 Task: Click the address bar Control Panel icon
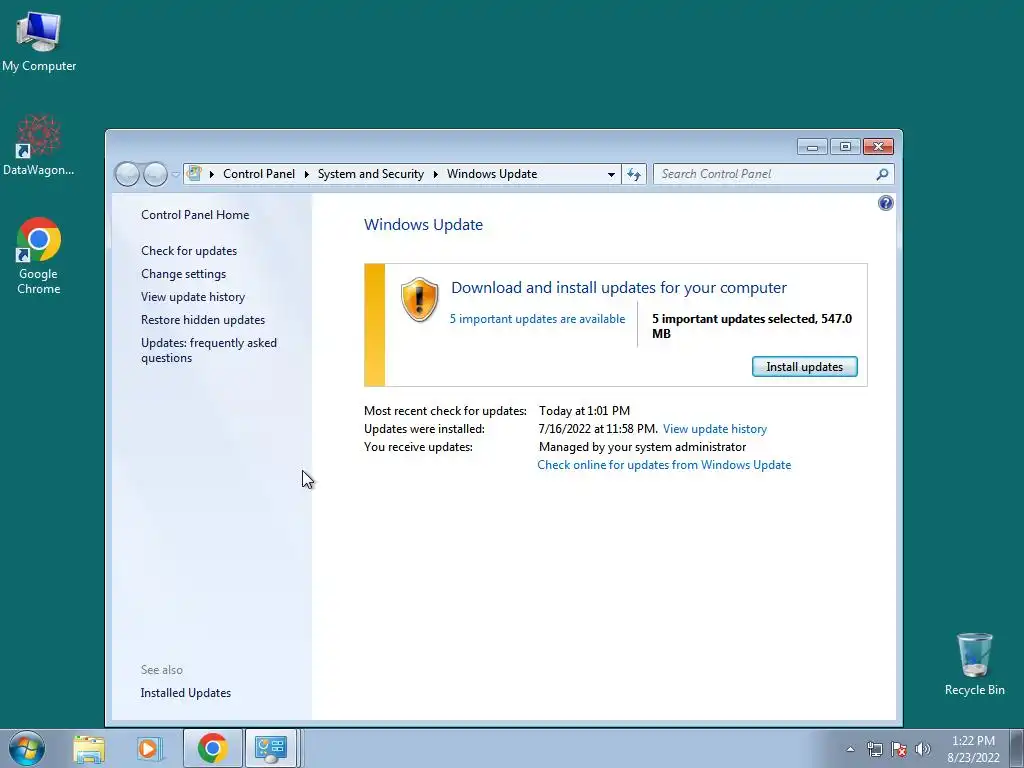click(x=194, y=174)
